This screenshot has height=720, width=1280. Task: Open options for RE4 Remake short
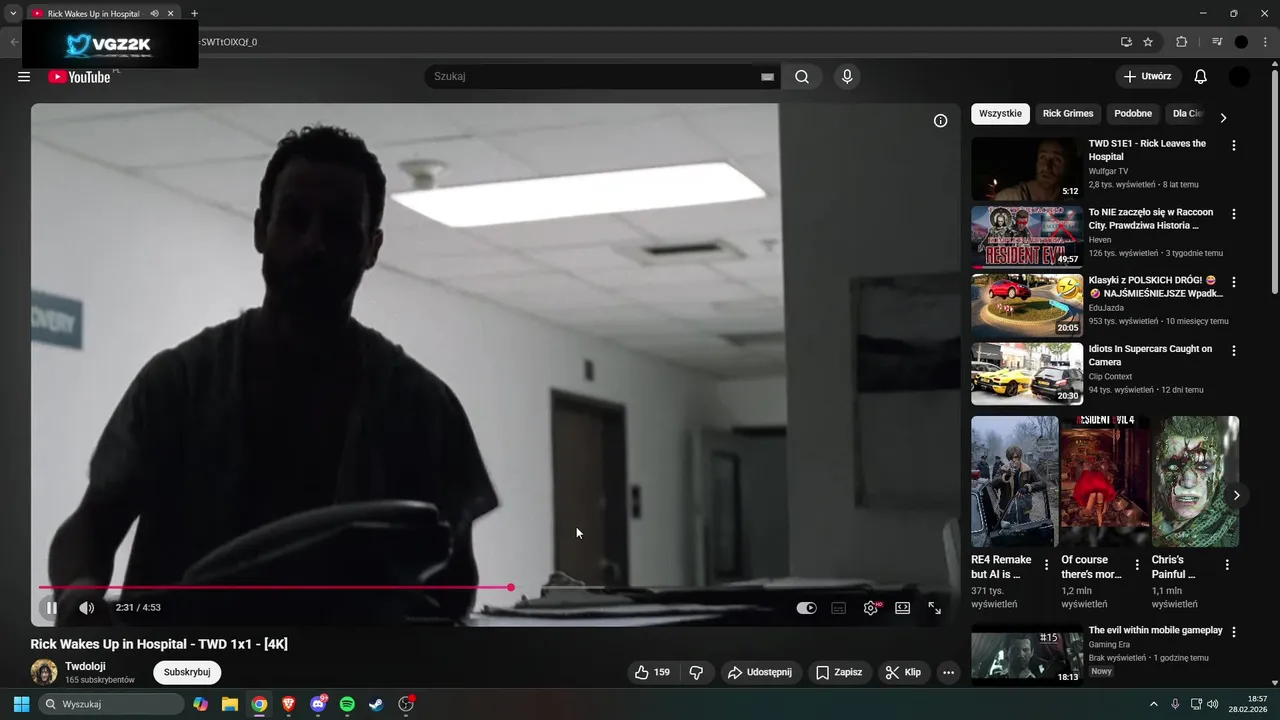[x=1047, y=565]
